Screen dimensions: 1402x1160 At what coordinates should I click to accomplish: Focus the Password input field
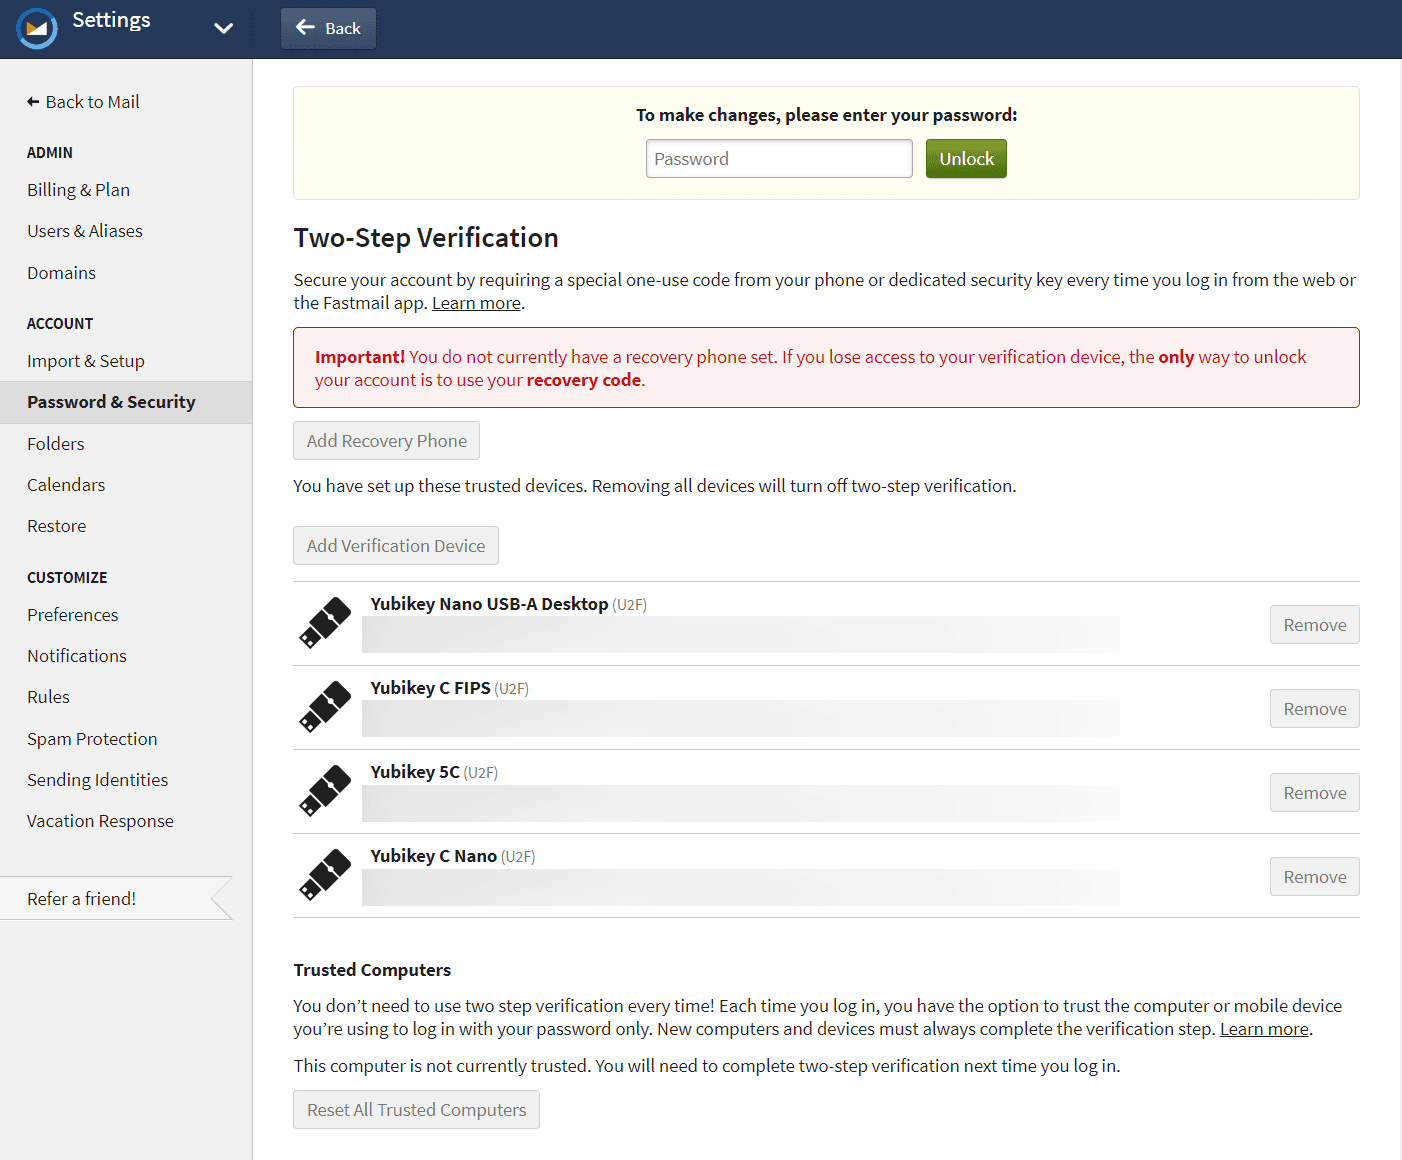coord(779,159)
